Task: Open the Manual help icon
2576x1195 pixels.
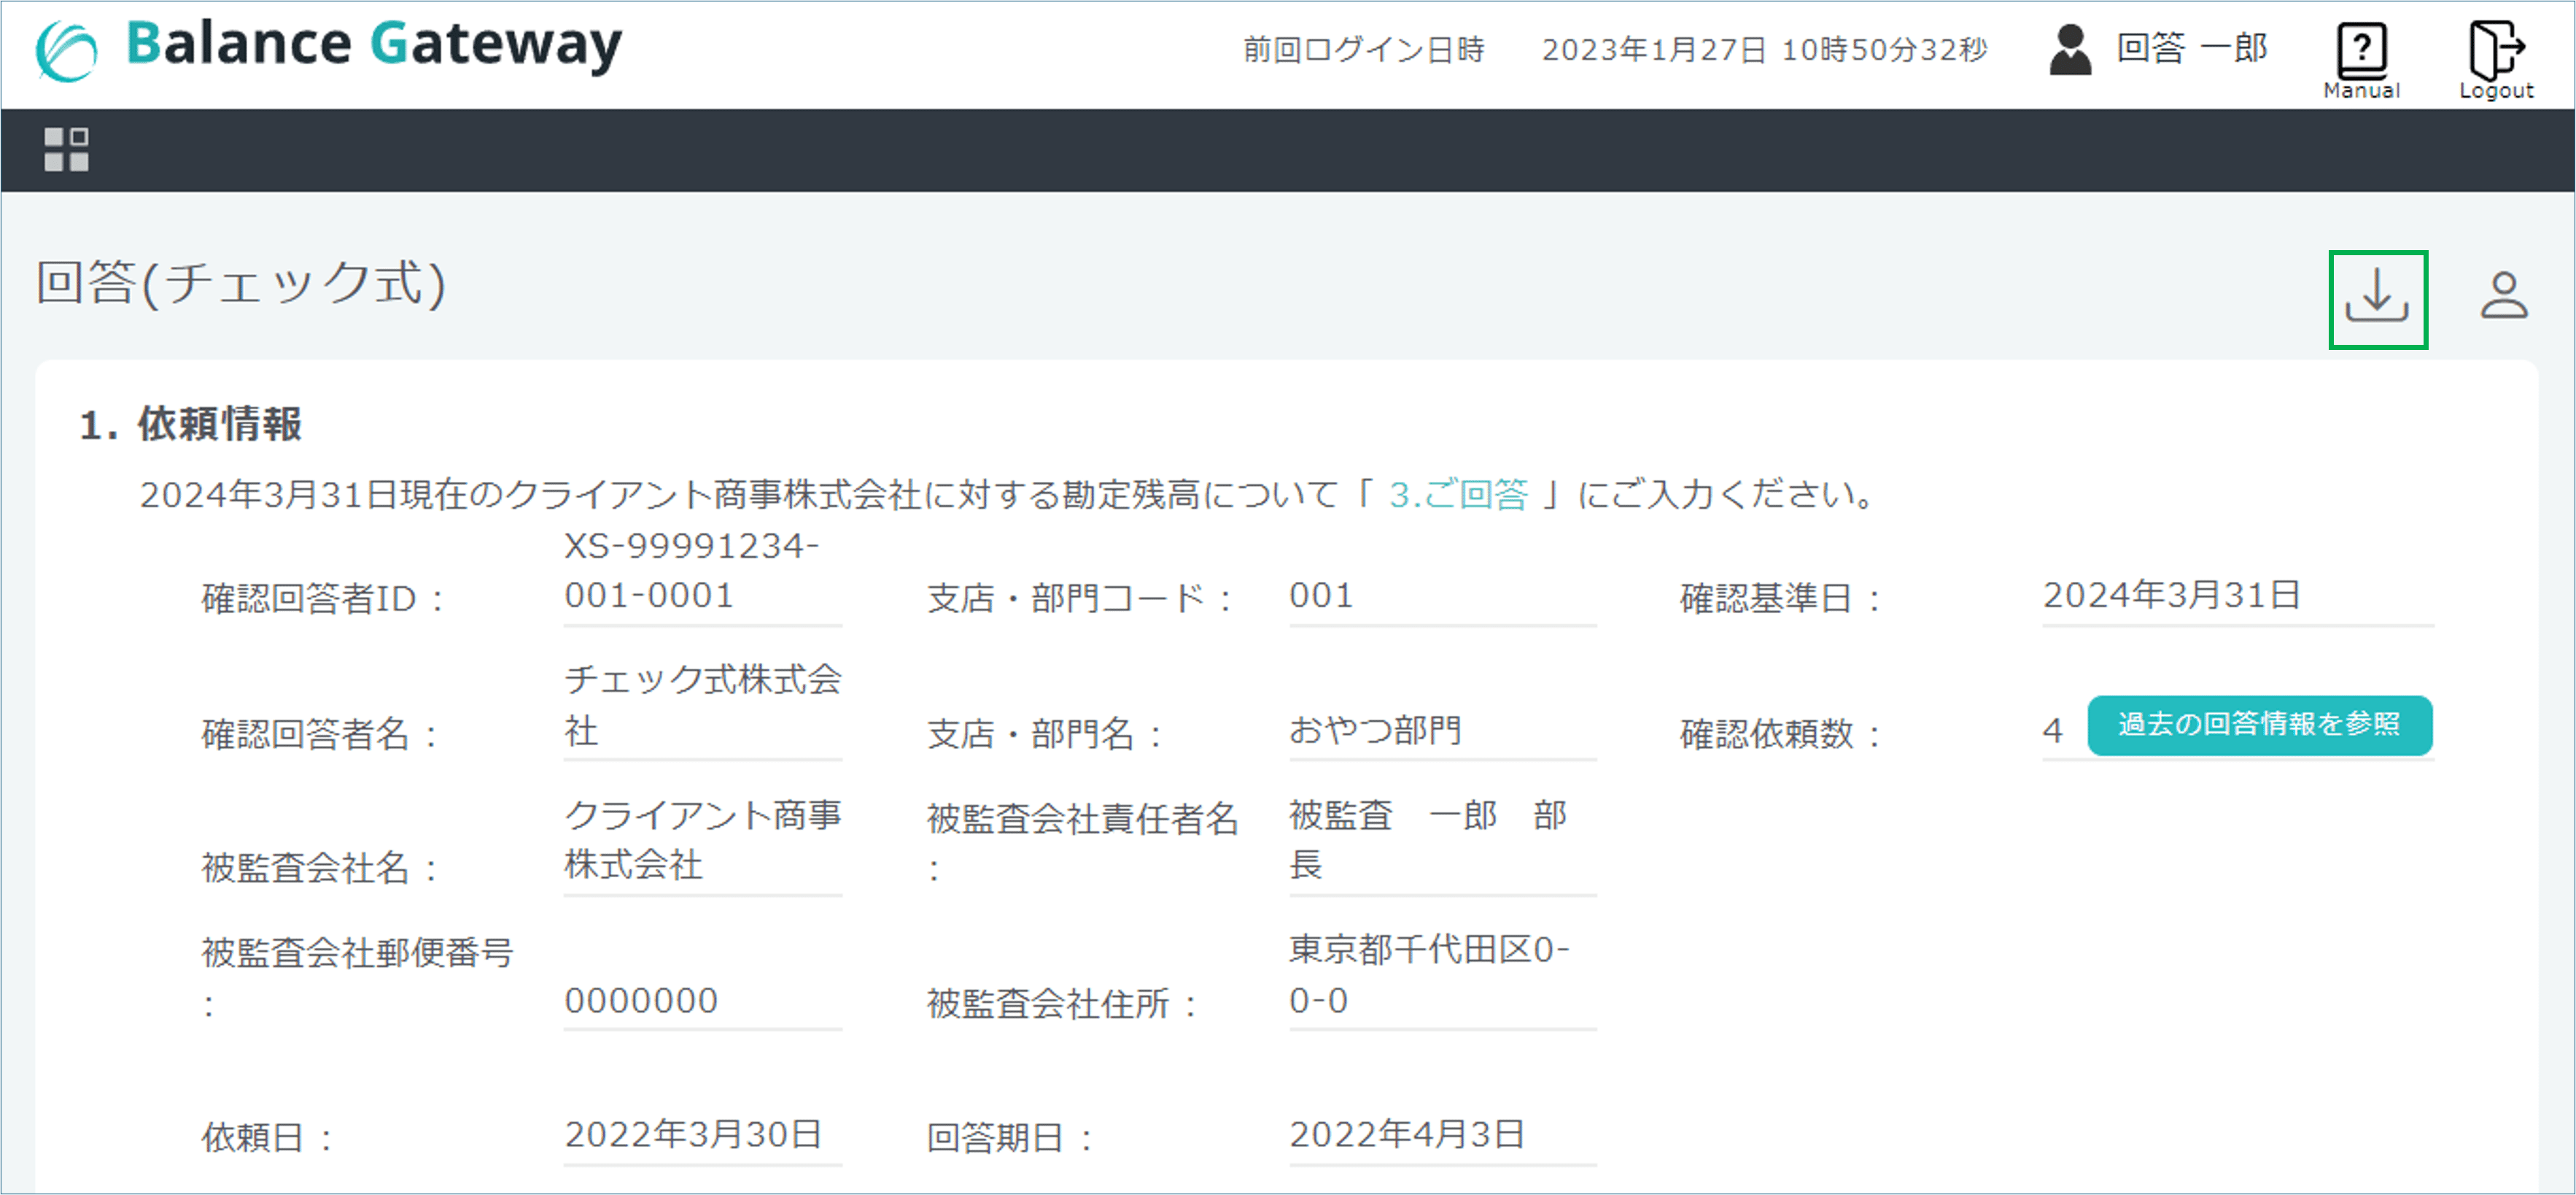Action: click(x=2361, y=59)
